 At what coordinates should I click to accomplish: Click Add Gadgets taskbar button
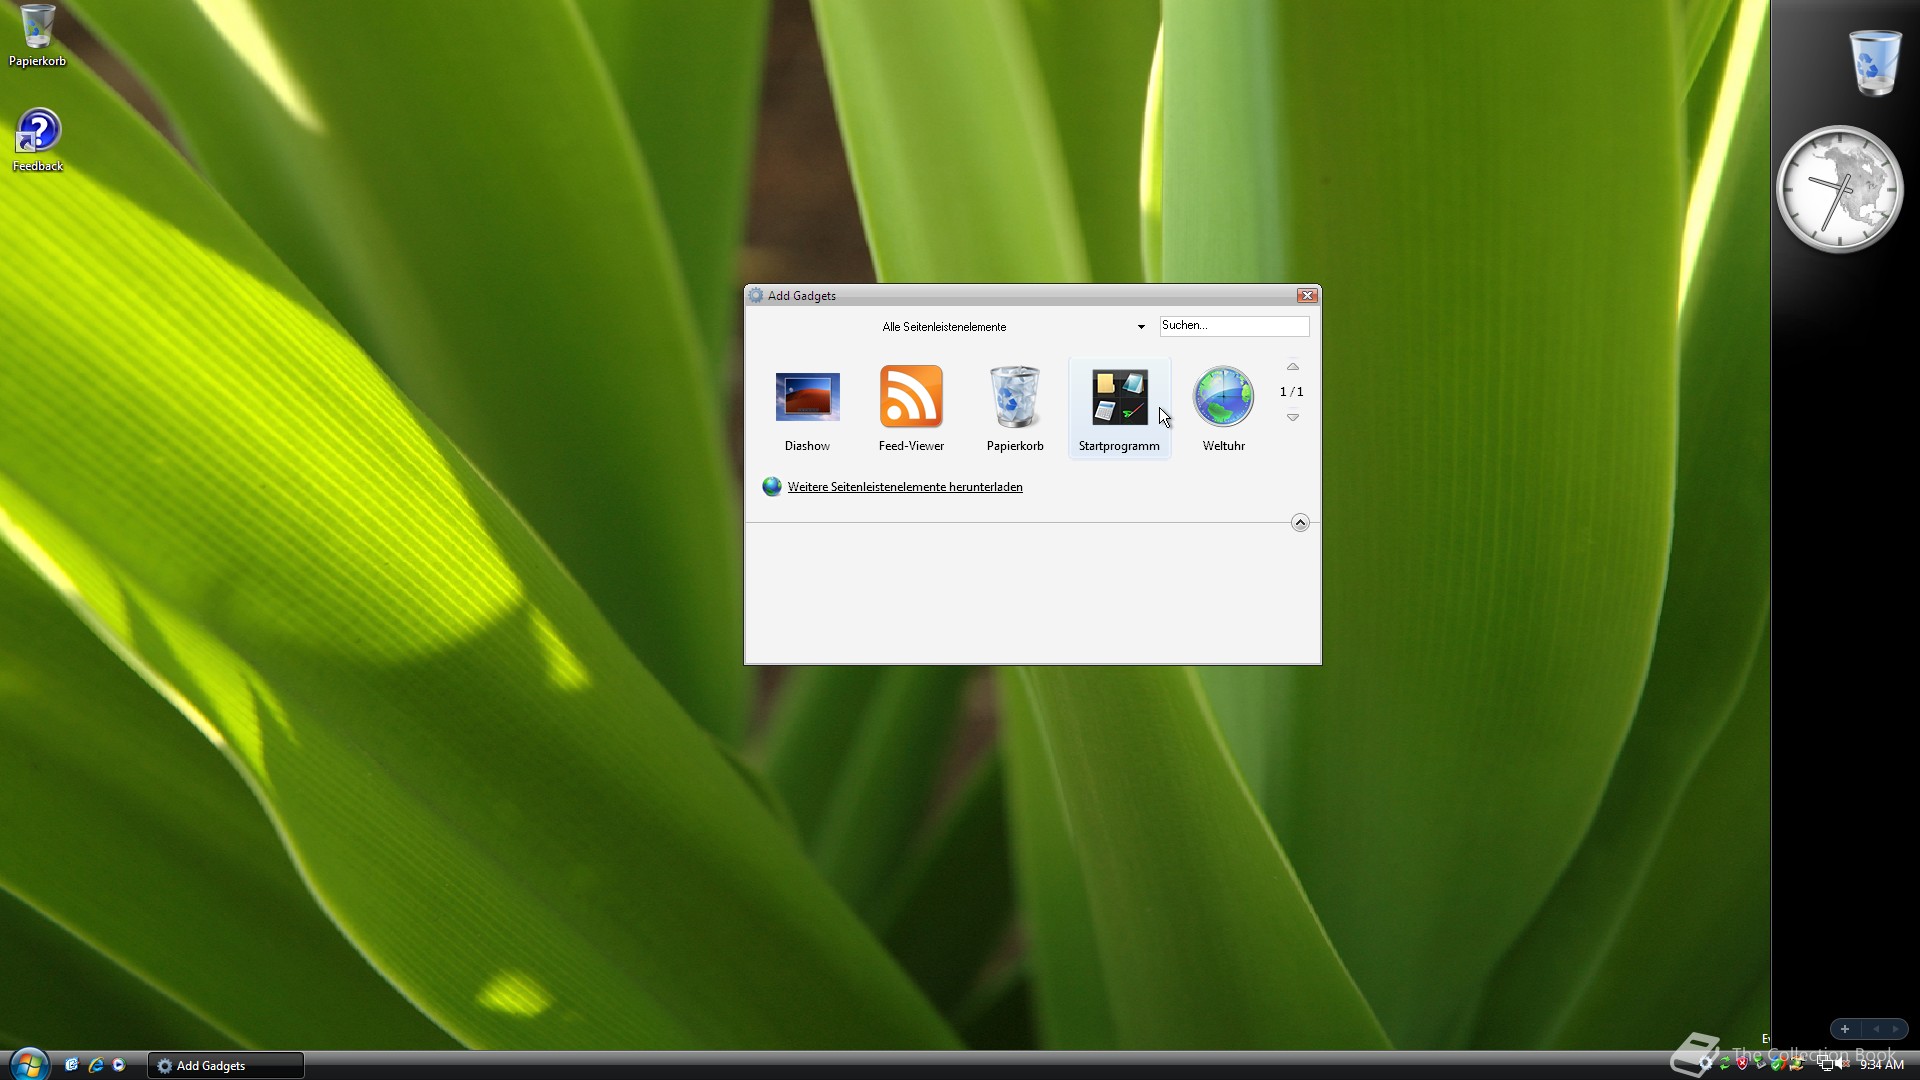click(226, 1066)
